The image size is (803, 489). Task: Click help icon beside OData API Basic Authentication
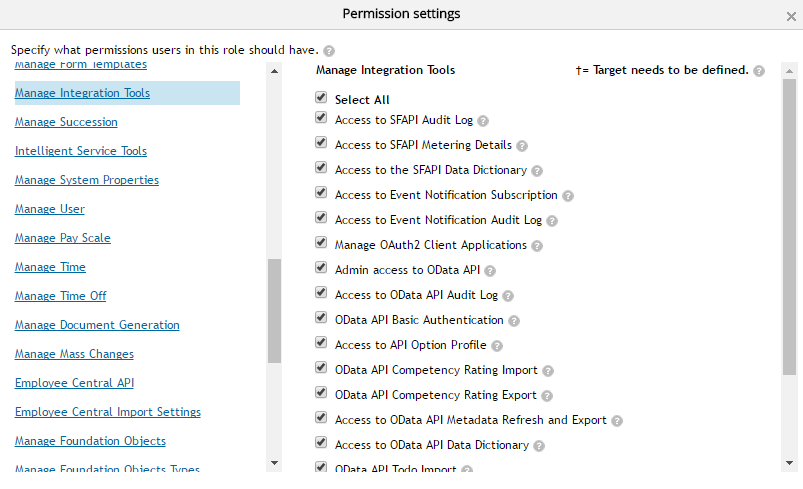coord(514,321)
